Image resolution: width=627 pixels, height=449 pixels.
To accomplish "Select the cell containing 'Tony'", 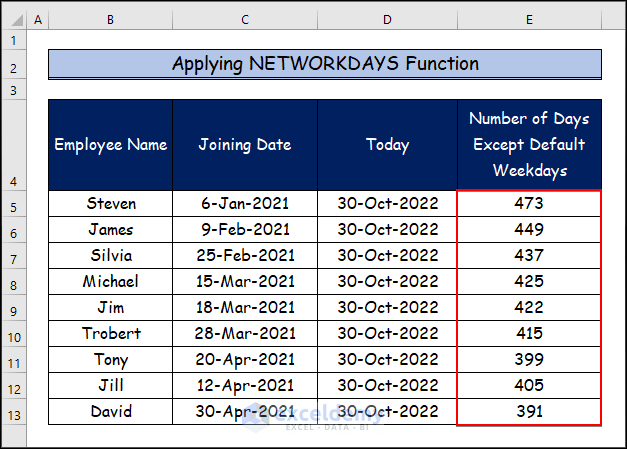I will click(111, 359).
